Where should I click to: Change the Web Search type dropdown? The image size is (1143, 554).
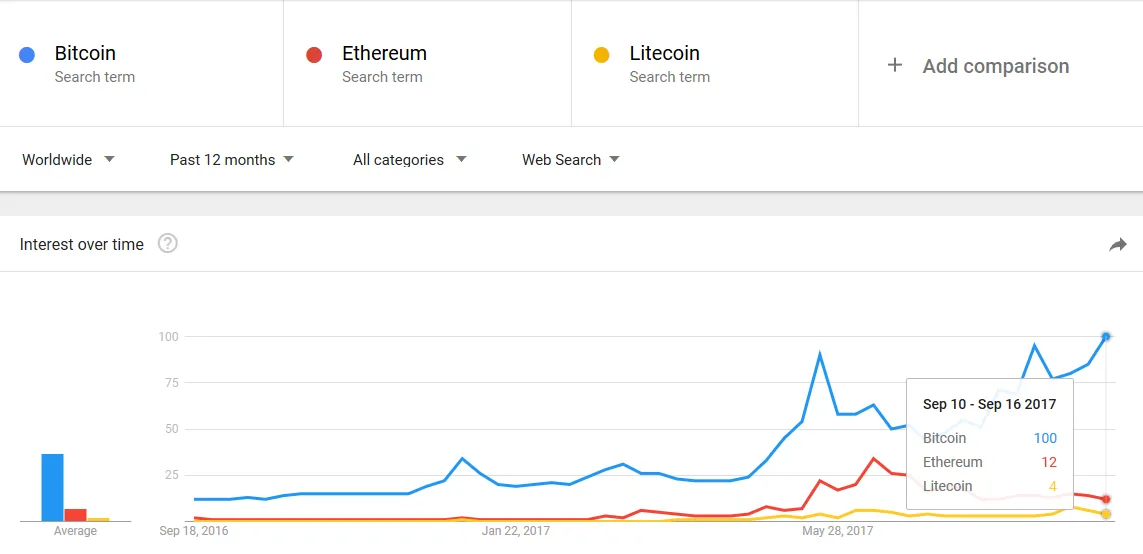click(570, 160)
